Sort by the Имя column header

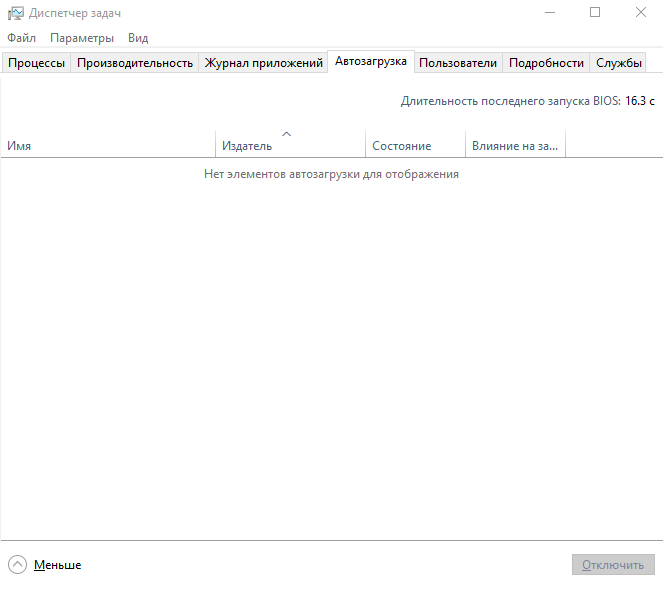tap(108, 144)
